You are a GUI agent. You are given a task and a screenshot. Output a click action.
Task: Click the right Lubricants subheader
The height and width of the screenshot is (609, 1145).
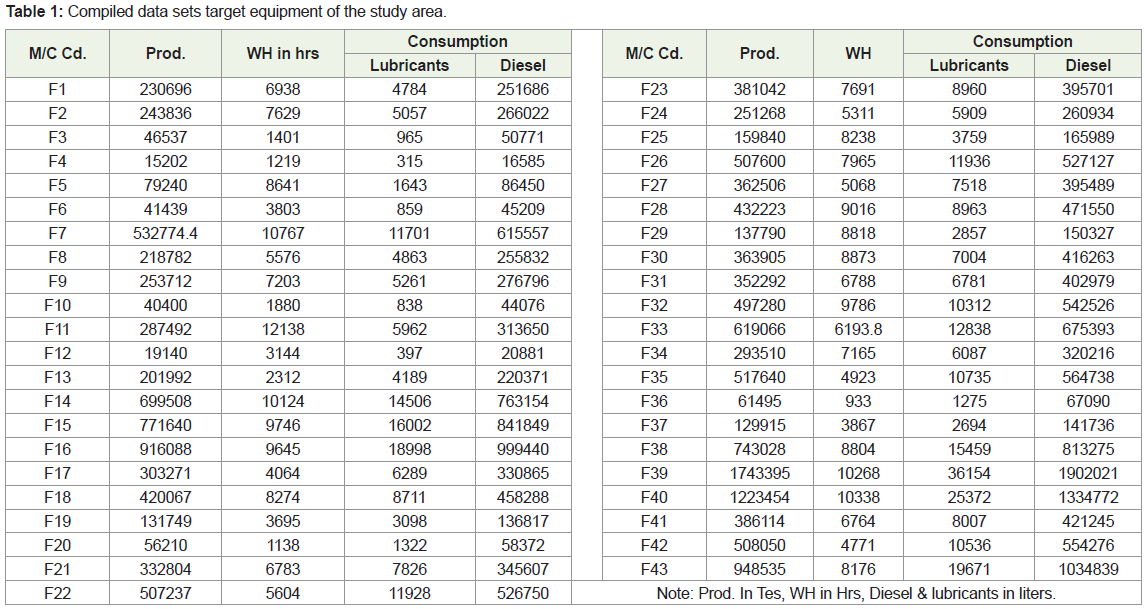[969, 66]
